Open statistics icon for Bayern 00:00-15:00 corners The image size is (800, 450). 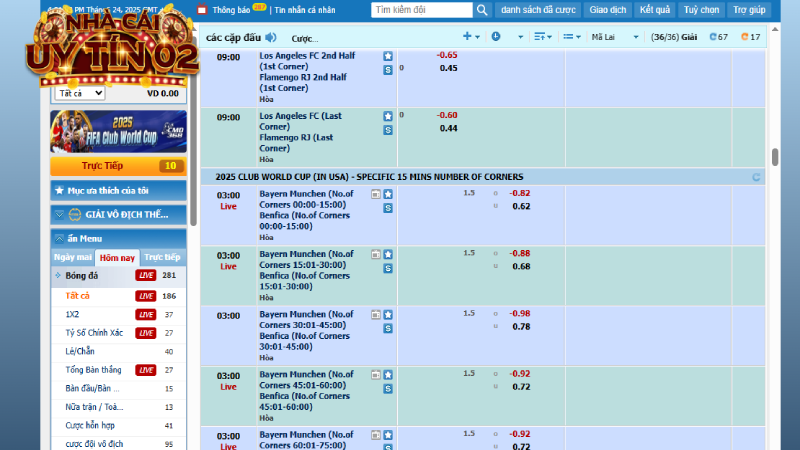click(376, 195)
